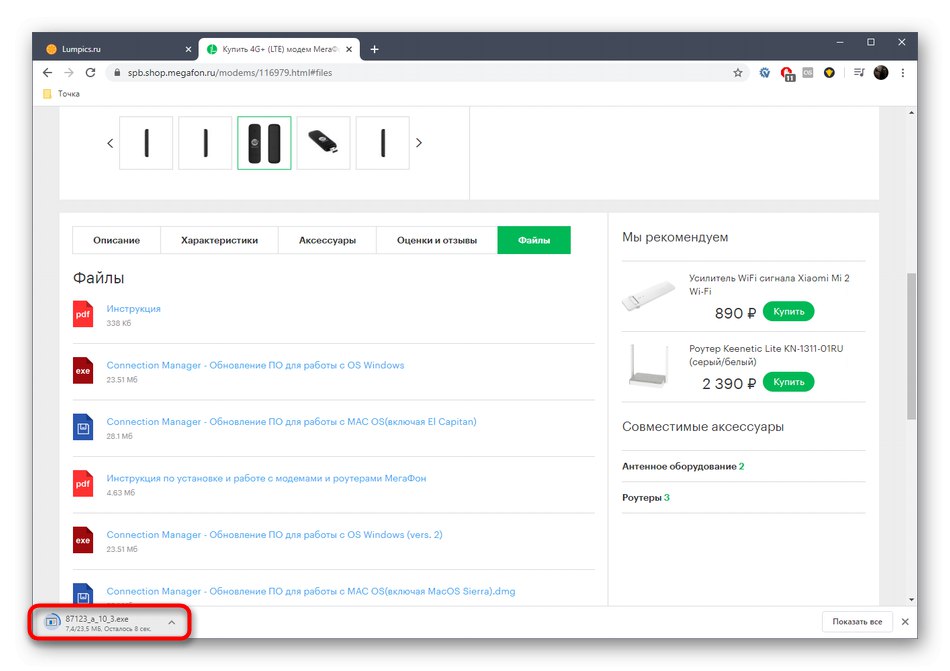Open the media control playlist icon
The height and width of the screenshot is (671, 950).
[859, 73]
